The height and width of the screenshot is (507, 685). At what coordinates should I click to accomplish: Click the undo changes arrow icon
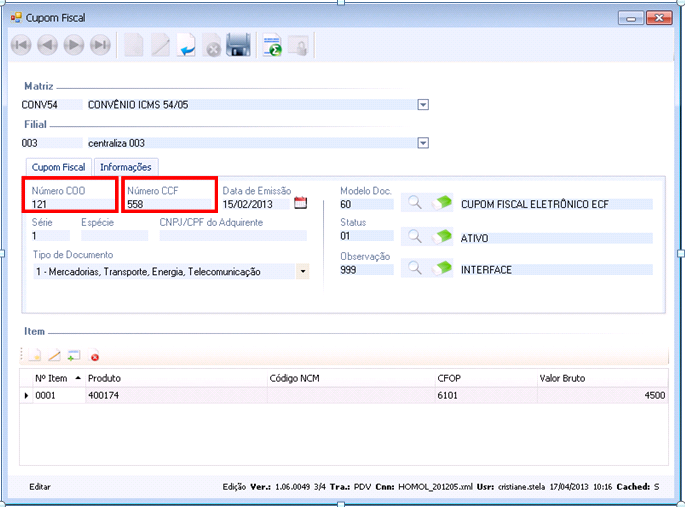[x=186, y=45]
